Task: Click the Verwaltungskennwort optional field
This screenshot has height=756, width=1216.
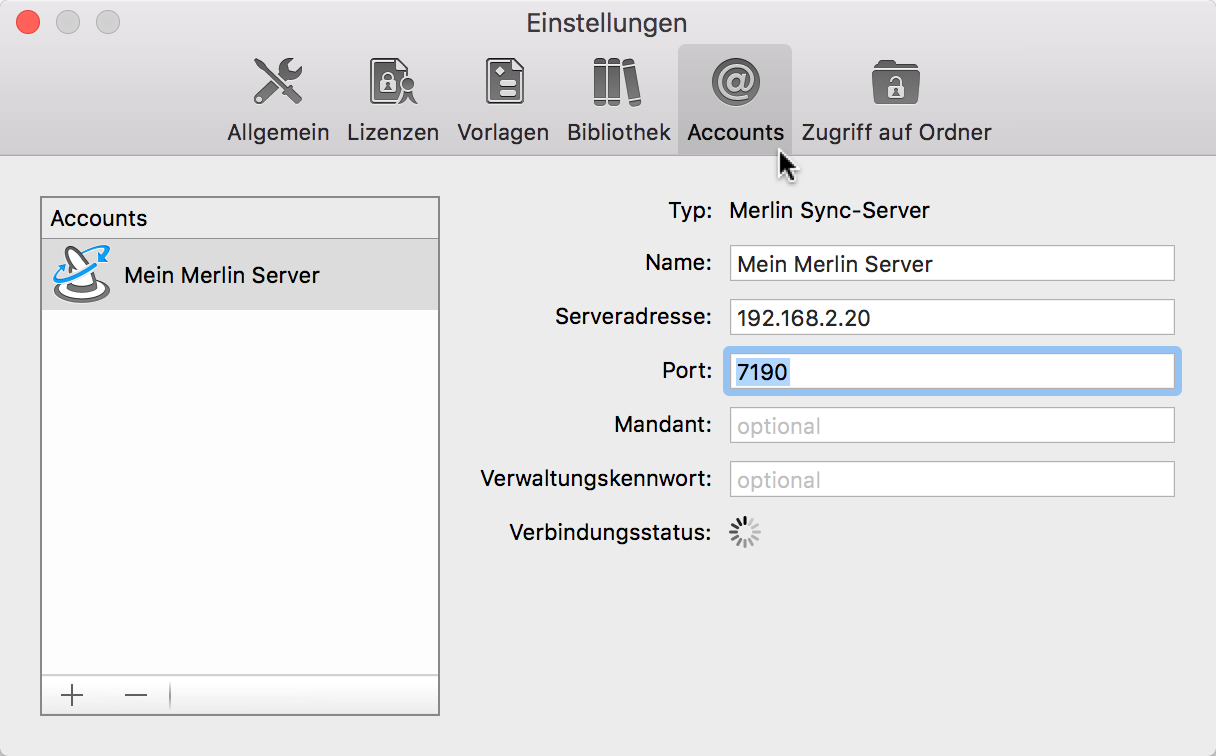Action: tap(952, 480)
